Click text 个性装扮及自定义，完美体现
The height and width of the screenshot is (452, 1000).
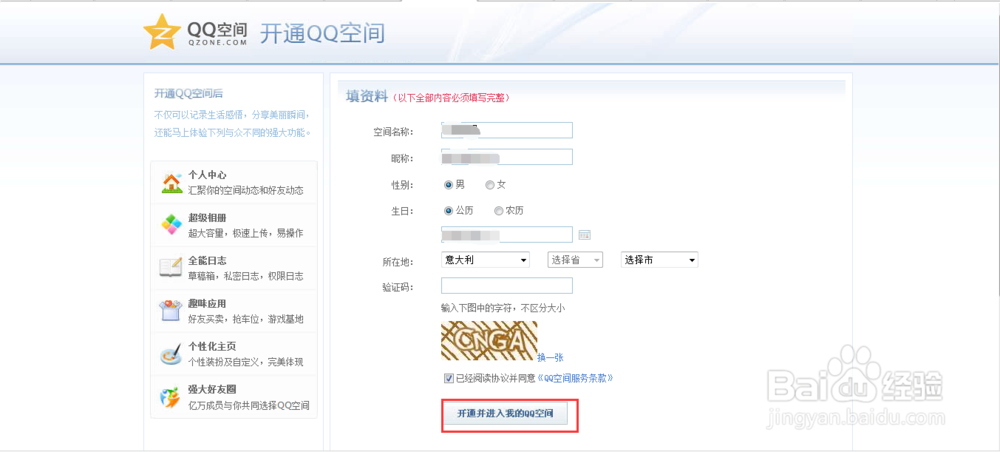(246, 362)
